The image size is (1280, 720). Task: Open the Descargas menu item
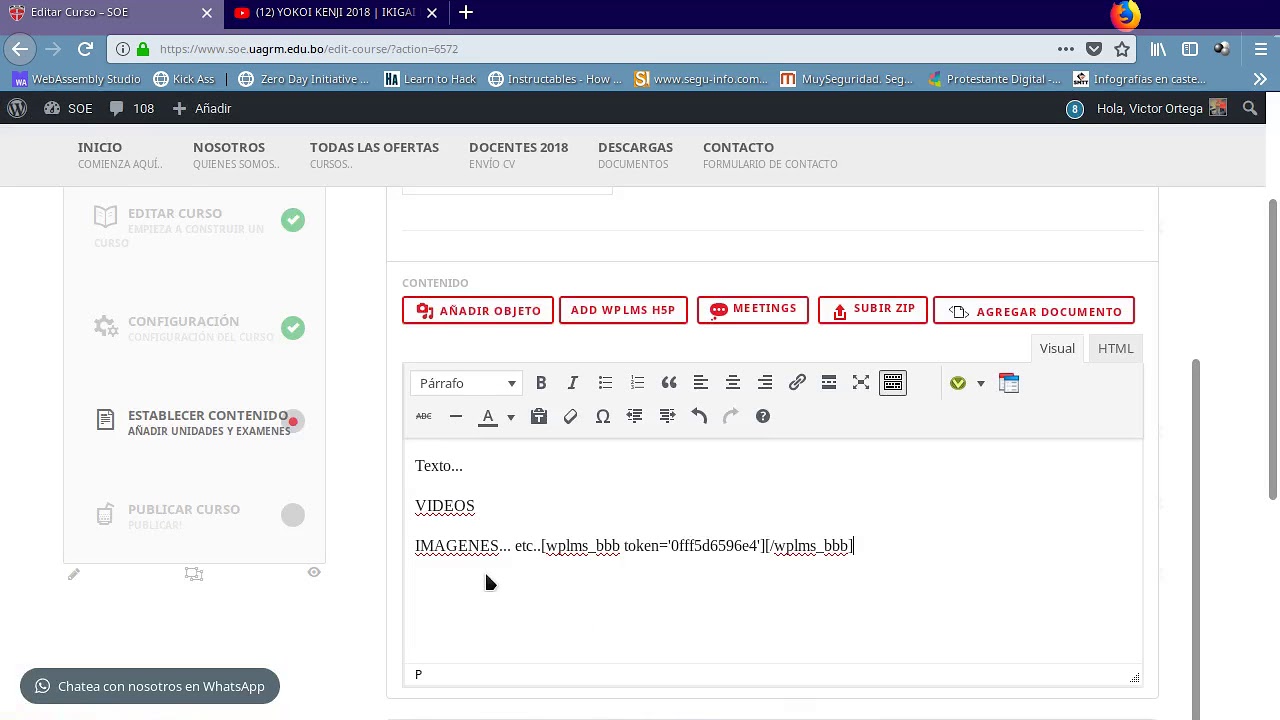[x=635, y=155]
